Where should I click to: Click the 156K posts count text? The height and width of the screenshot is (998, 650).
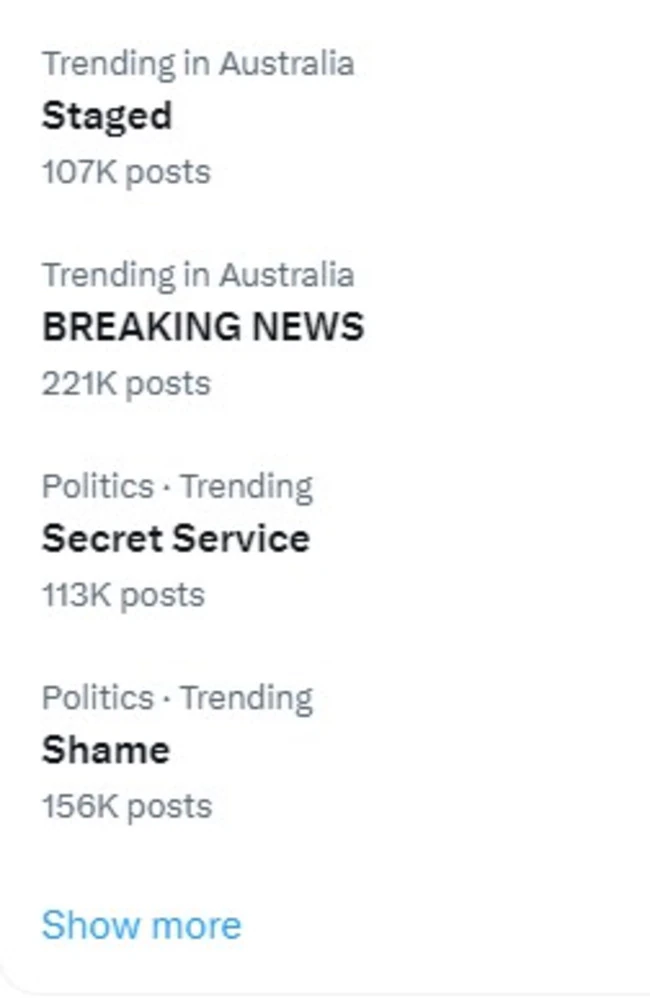coord(126,806)
